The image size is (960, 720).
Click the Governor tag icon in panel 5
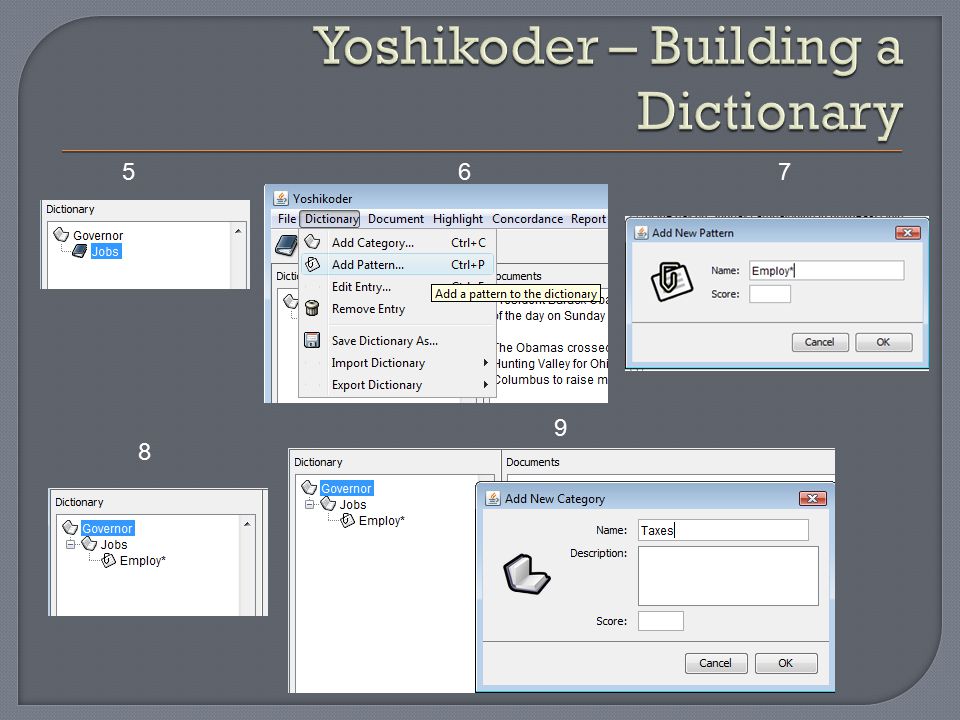[x=61, y=234]
